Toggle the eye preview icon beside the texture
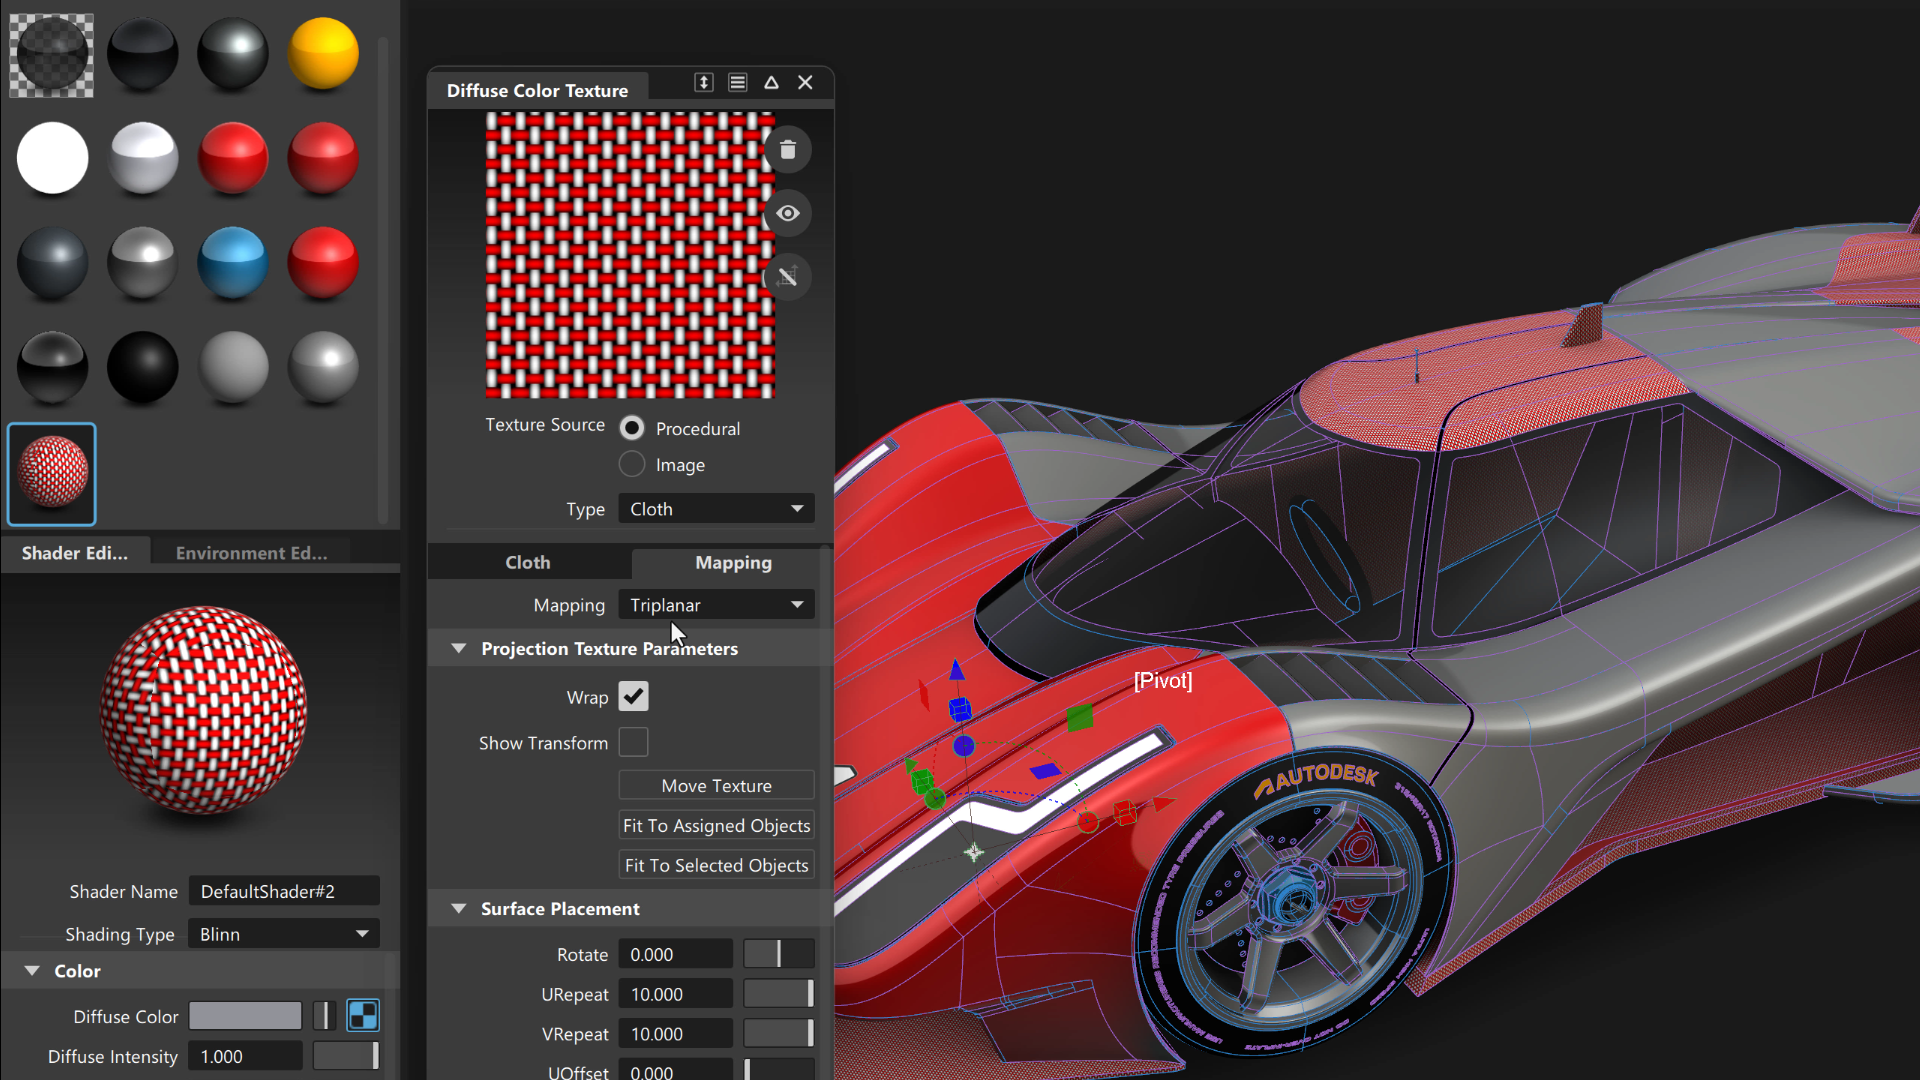The image size is (1920, 1080). 788,213
